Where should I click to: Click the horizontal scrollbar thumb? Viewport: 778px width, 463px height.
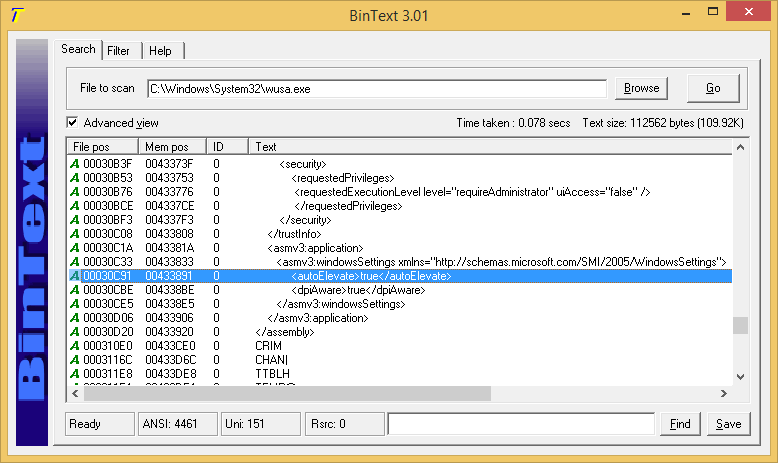[x=287, y=394]
